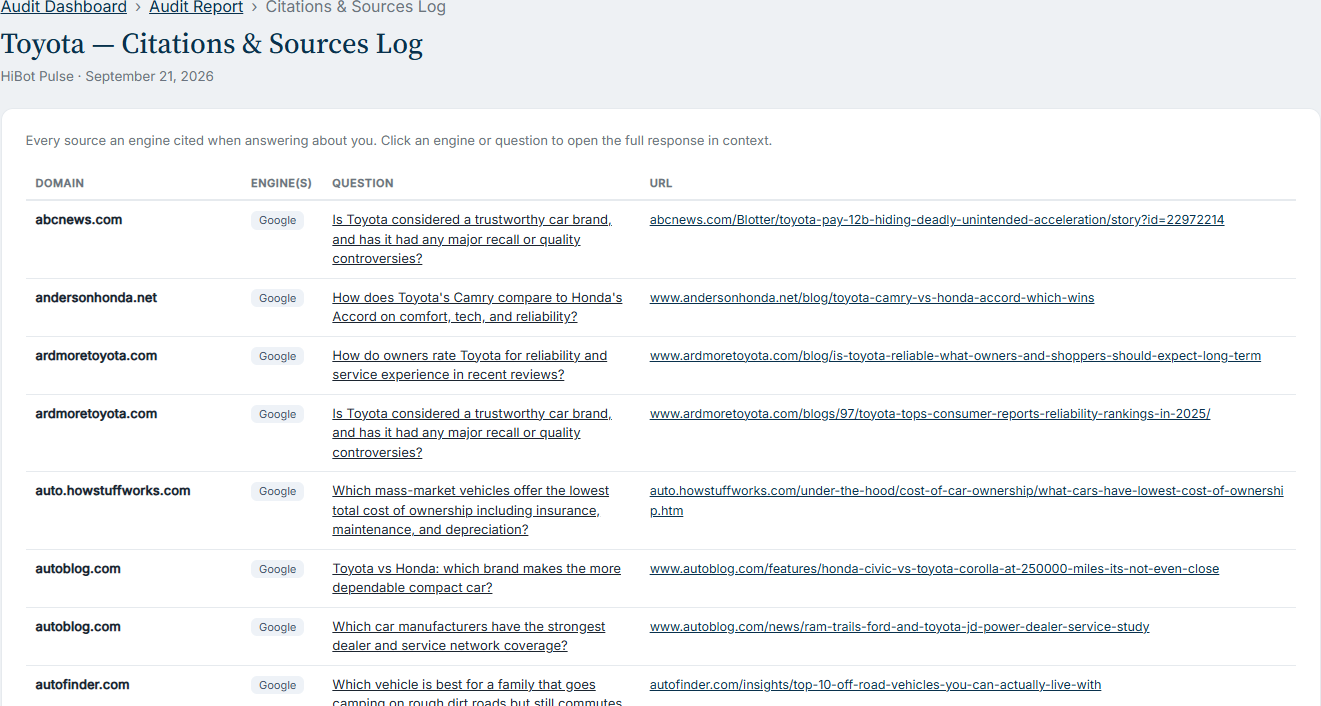This screenshot has height=706, width=1321.
Task: Open the Google tag in autofinder.com row
Action: pyautogui.click(x=278, y=685)
